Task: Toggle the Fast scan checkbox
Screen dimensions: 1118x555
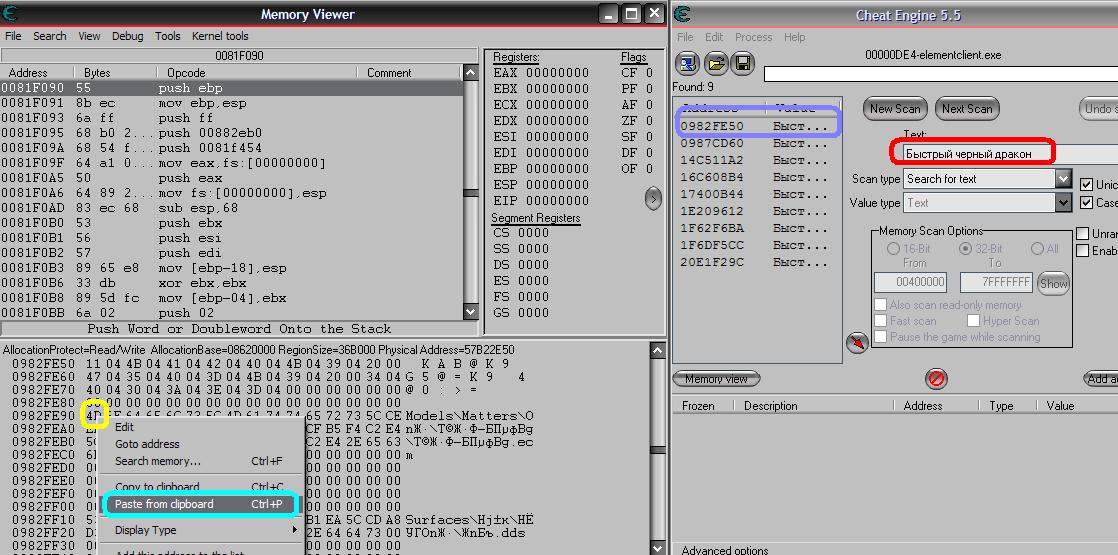Action: [x=881, y=321]
